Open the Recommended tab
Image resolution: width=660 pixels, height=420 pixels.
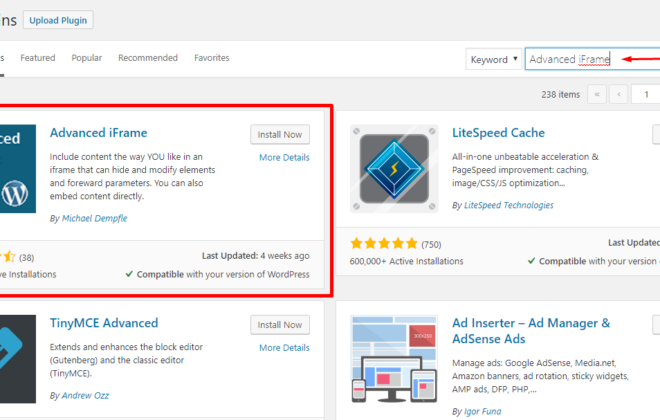pyautogui.click(x=148, y=58)
